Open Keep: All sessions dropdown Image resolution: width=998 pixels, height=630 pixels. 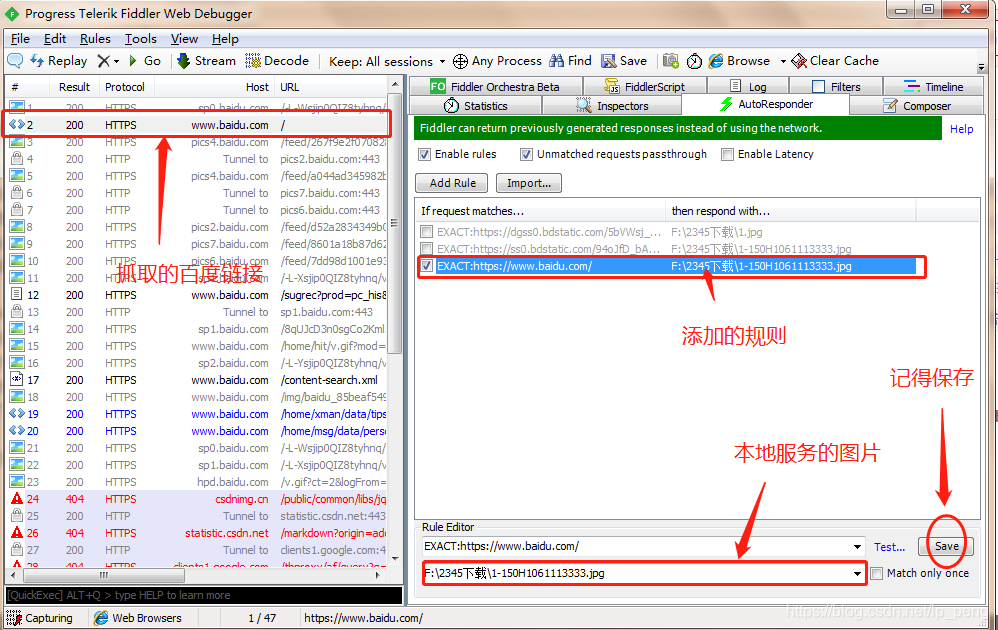point(387,62)
